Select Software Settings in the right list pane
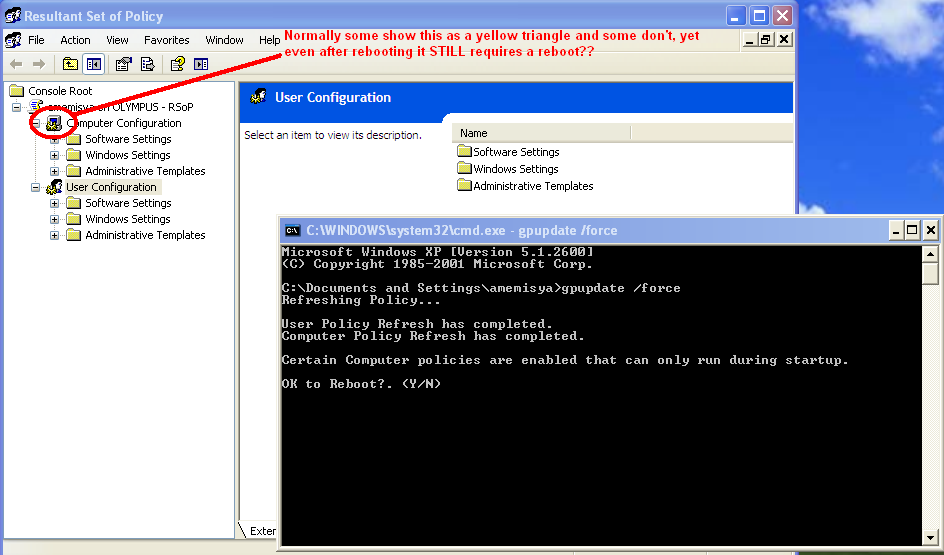944x555 pixels. pos(516,152)
